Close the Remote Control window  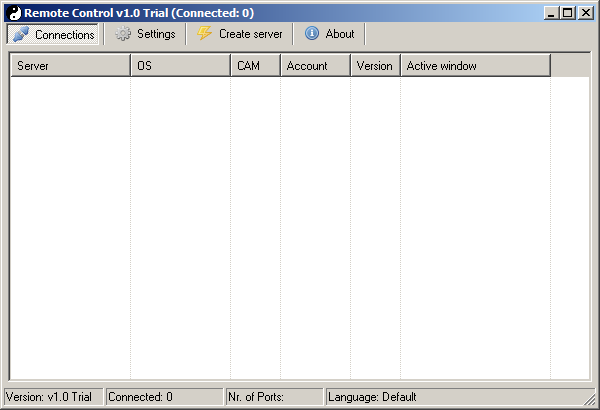pyautogui.click(x=586, y=13)
